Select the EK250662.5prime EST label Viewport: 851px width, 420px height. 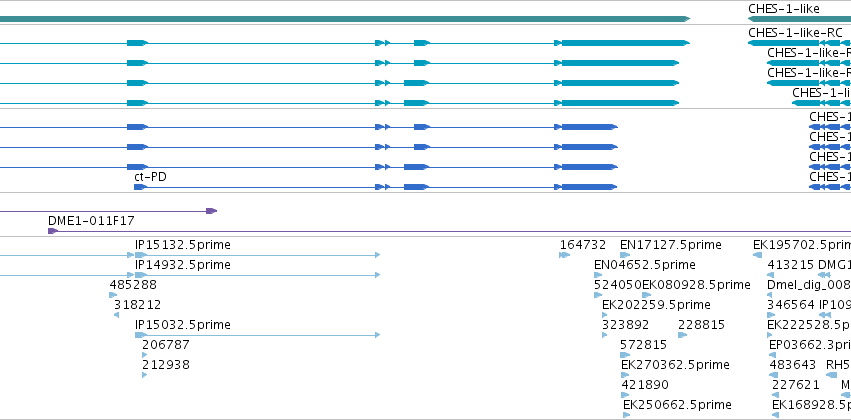(677, 404)
